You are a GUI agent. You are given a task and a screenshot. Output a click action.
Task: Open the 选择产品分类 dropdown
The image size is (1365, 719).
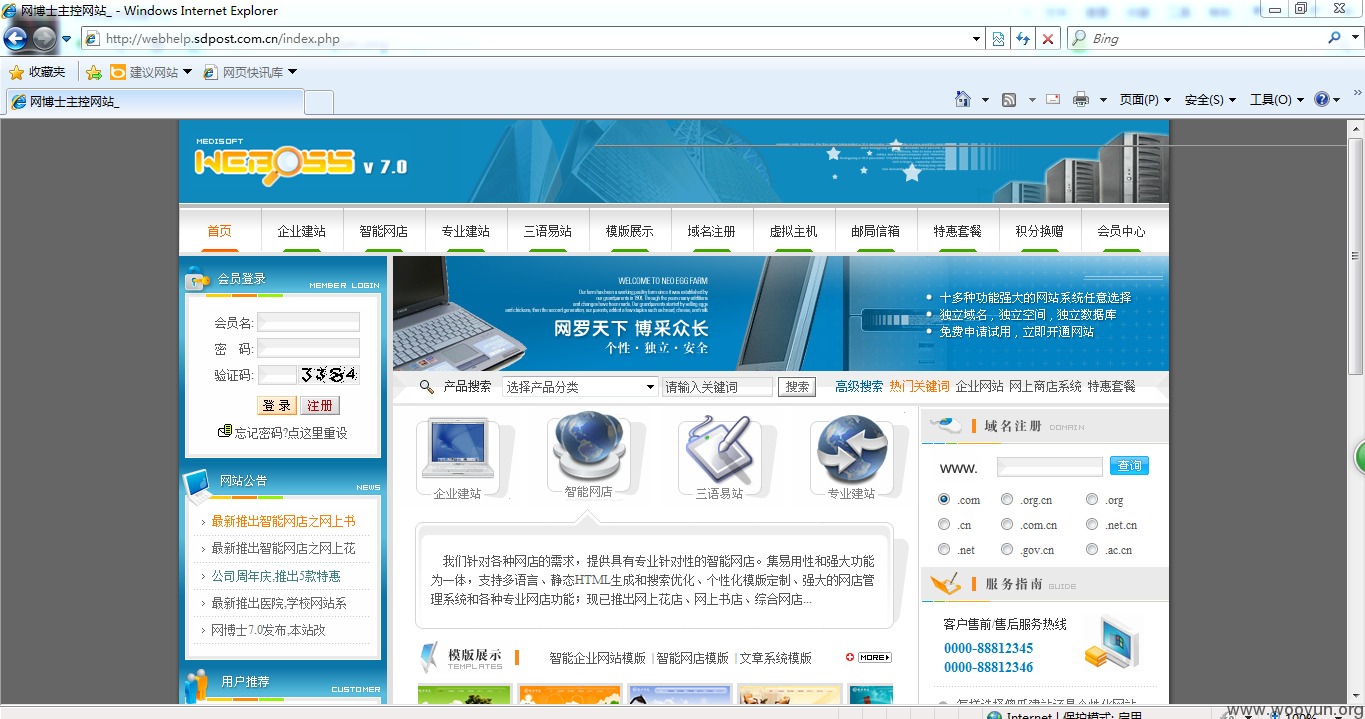pos(580,387)
